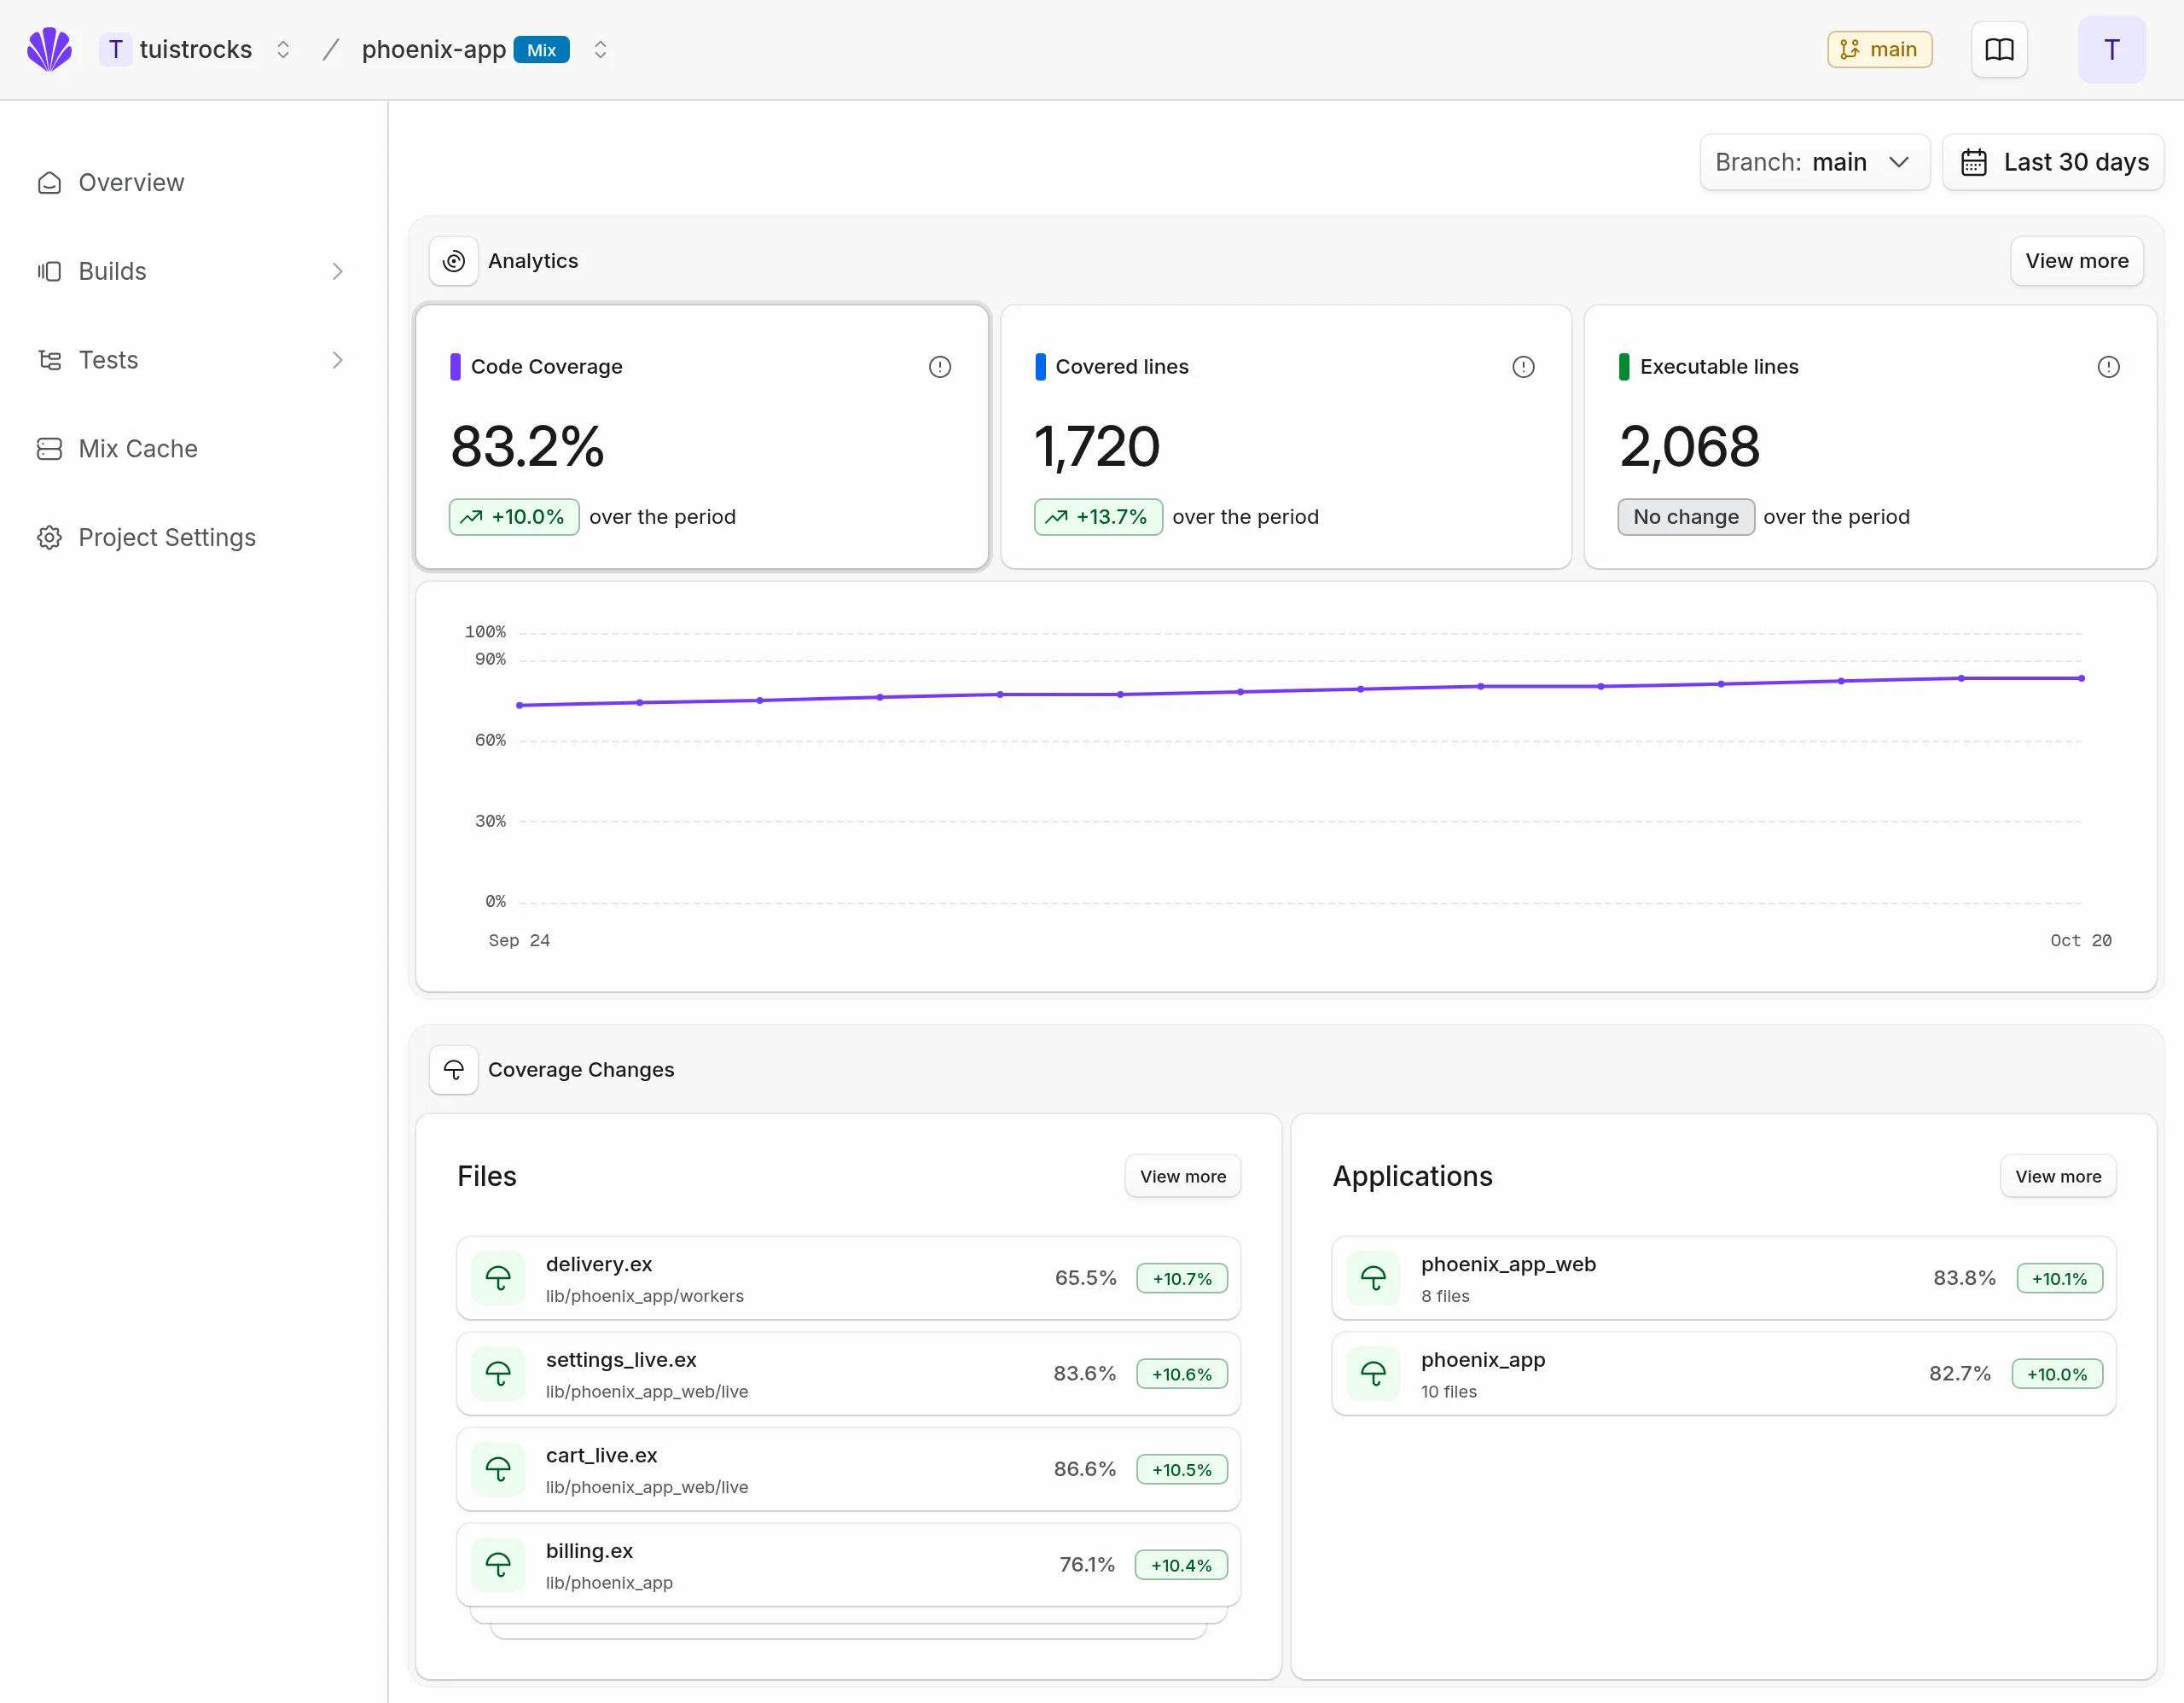Click the Oct 20 data point on chart

coord(2081,678)
